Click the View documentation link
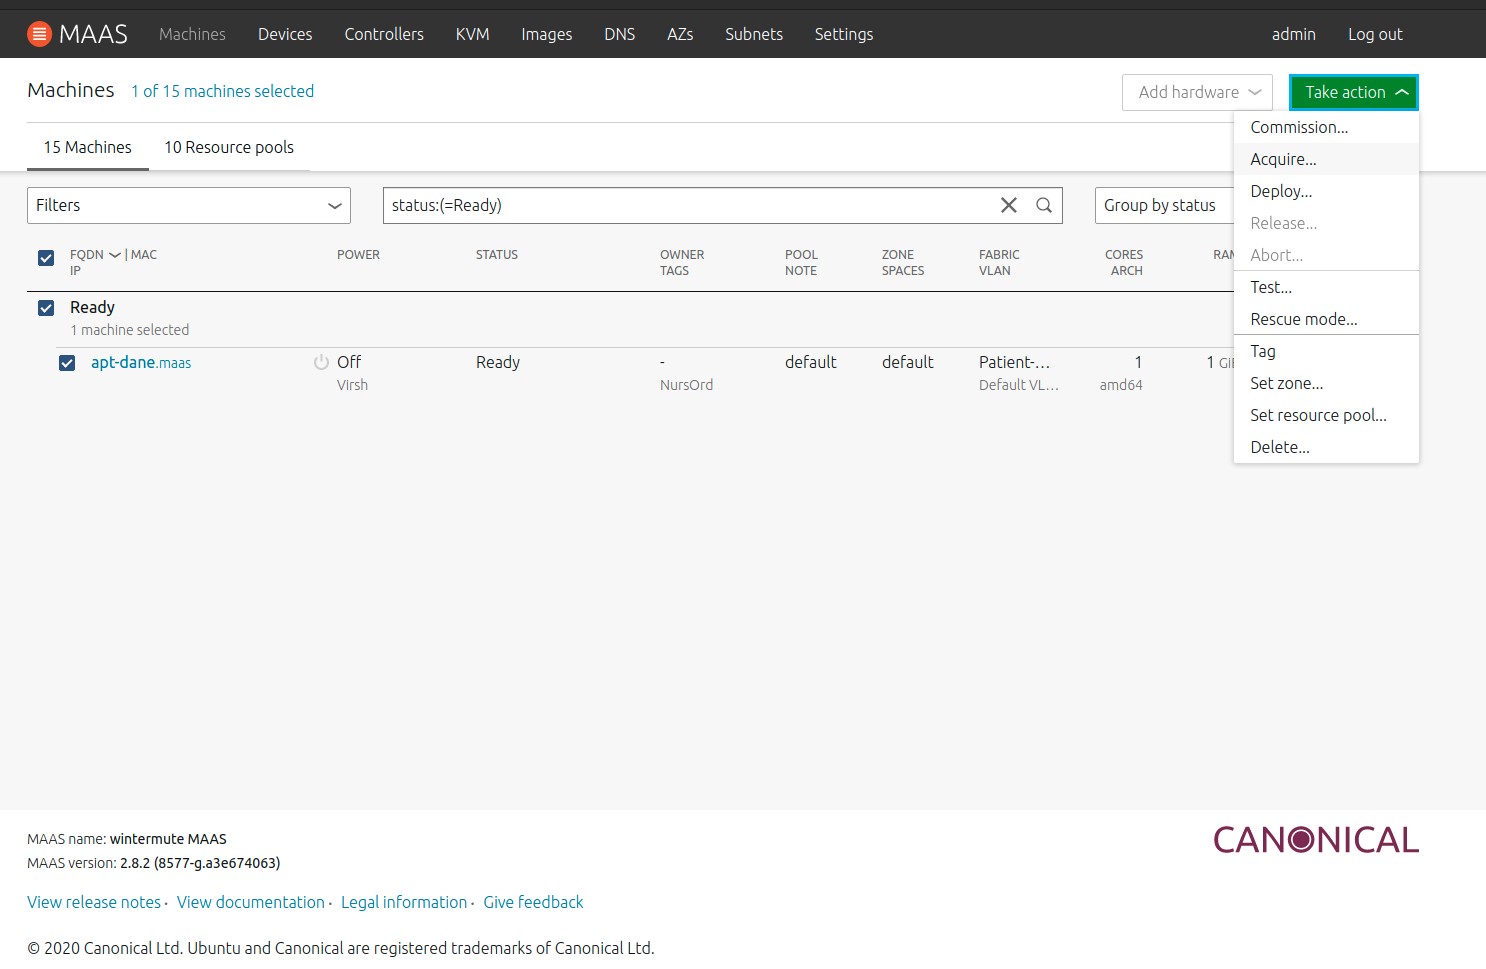This screenshot has height=969, width=1486. pos(250,902)
